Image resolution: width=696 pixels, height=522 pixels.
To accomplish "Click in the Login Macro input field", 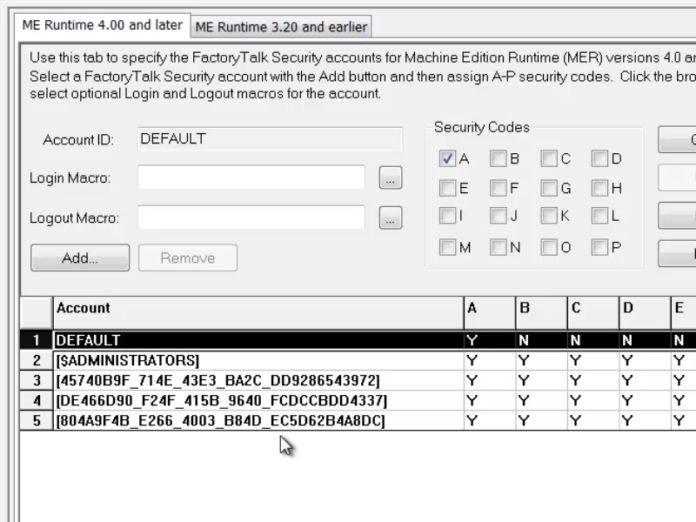I will coord(251,179).
